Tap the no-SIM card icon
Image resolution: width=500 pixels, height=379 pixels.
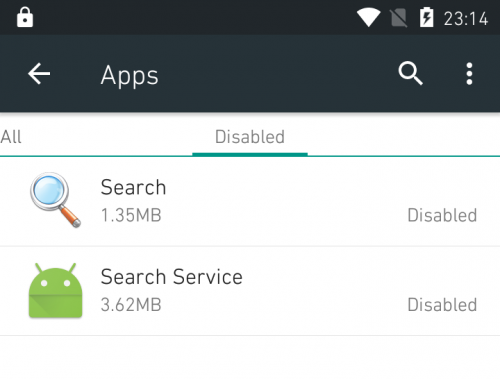(x=398, y=18)
